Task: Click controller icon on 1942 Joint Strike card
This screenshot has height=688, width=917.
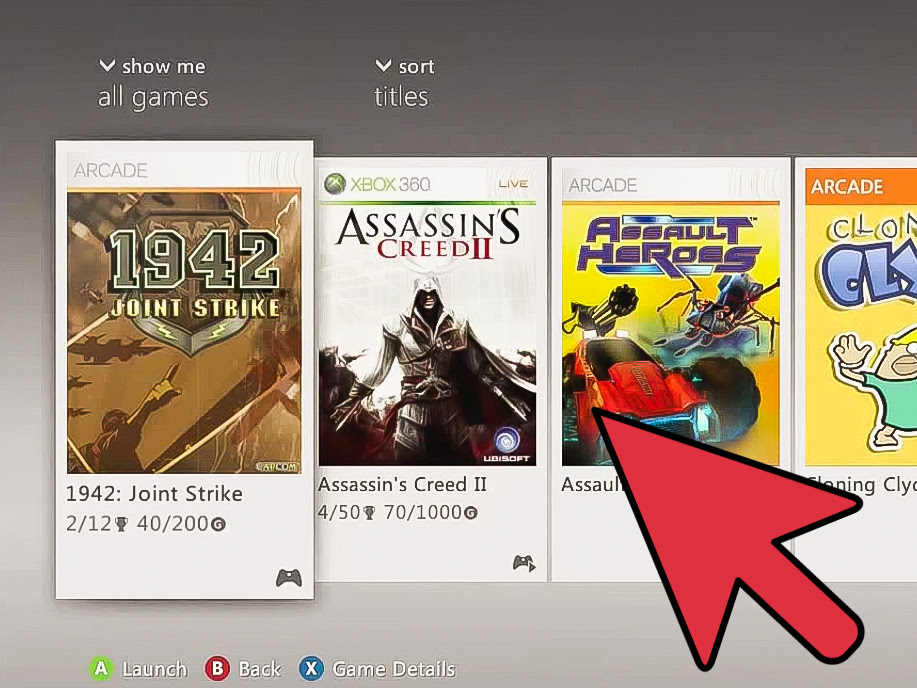Action: (x=289, y=578)
